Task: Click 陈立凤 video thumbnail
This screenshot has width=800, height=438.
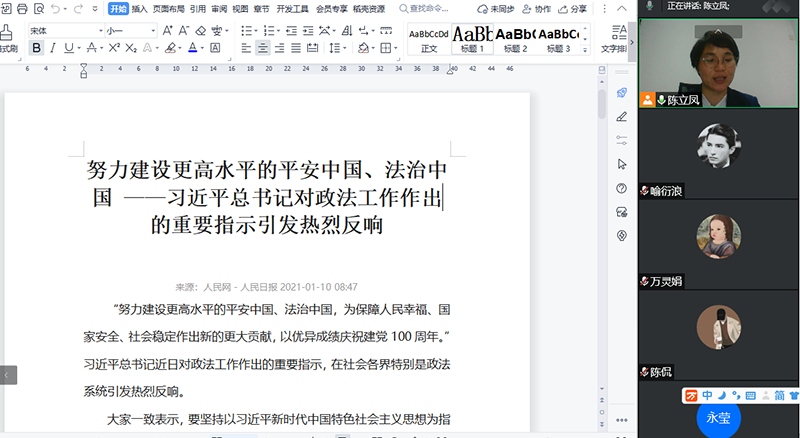Action: (718, 63)
